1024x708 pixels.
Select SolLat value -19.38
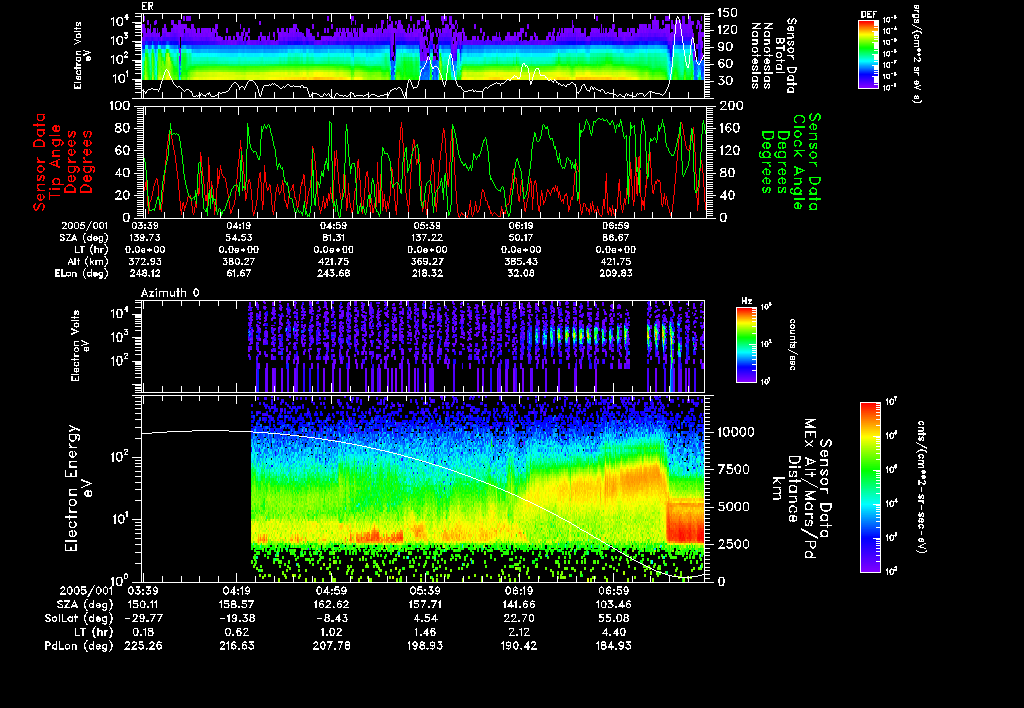coord(236,618)
